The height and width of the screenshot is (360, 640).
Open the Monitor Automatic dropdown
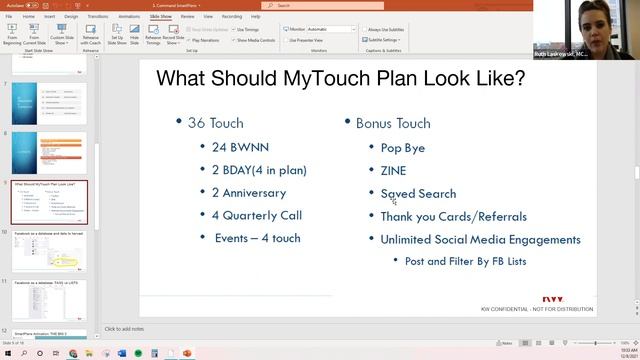coord(331,29)
